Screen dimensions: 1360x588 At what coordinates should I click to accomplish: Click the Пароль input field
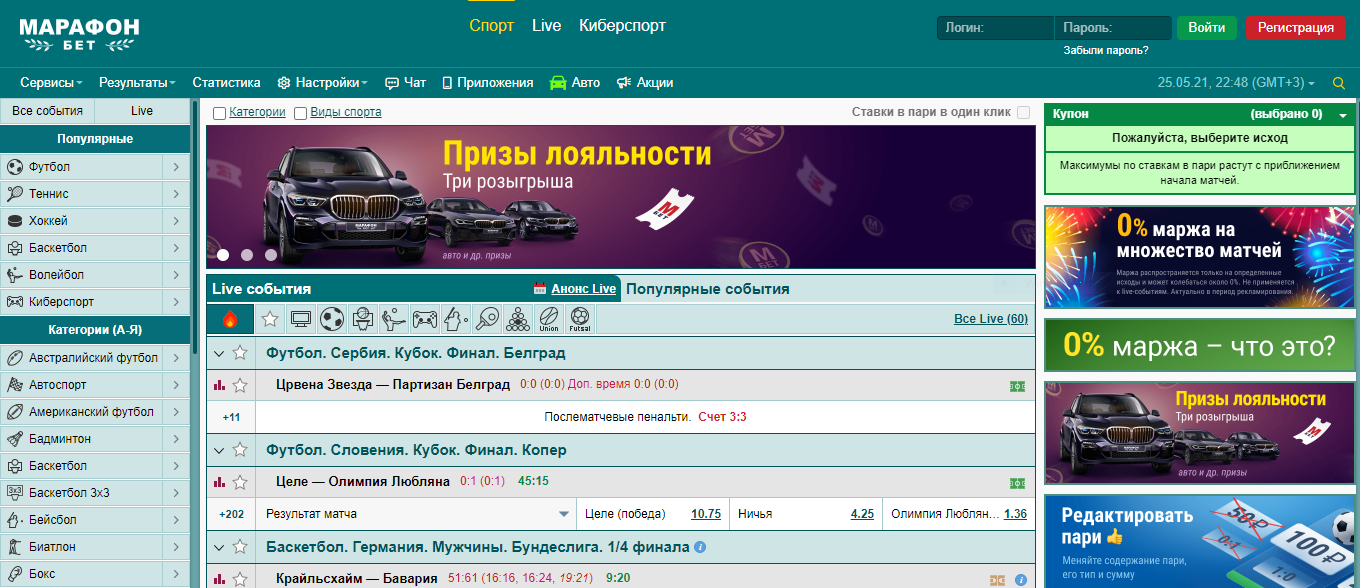pos(1113,28)
